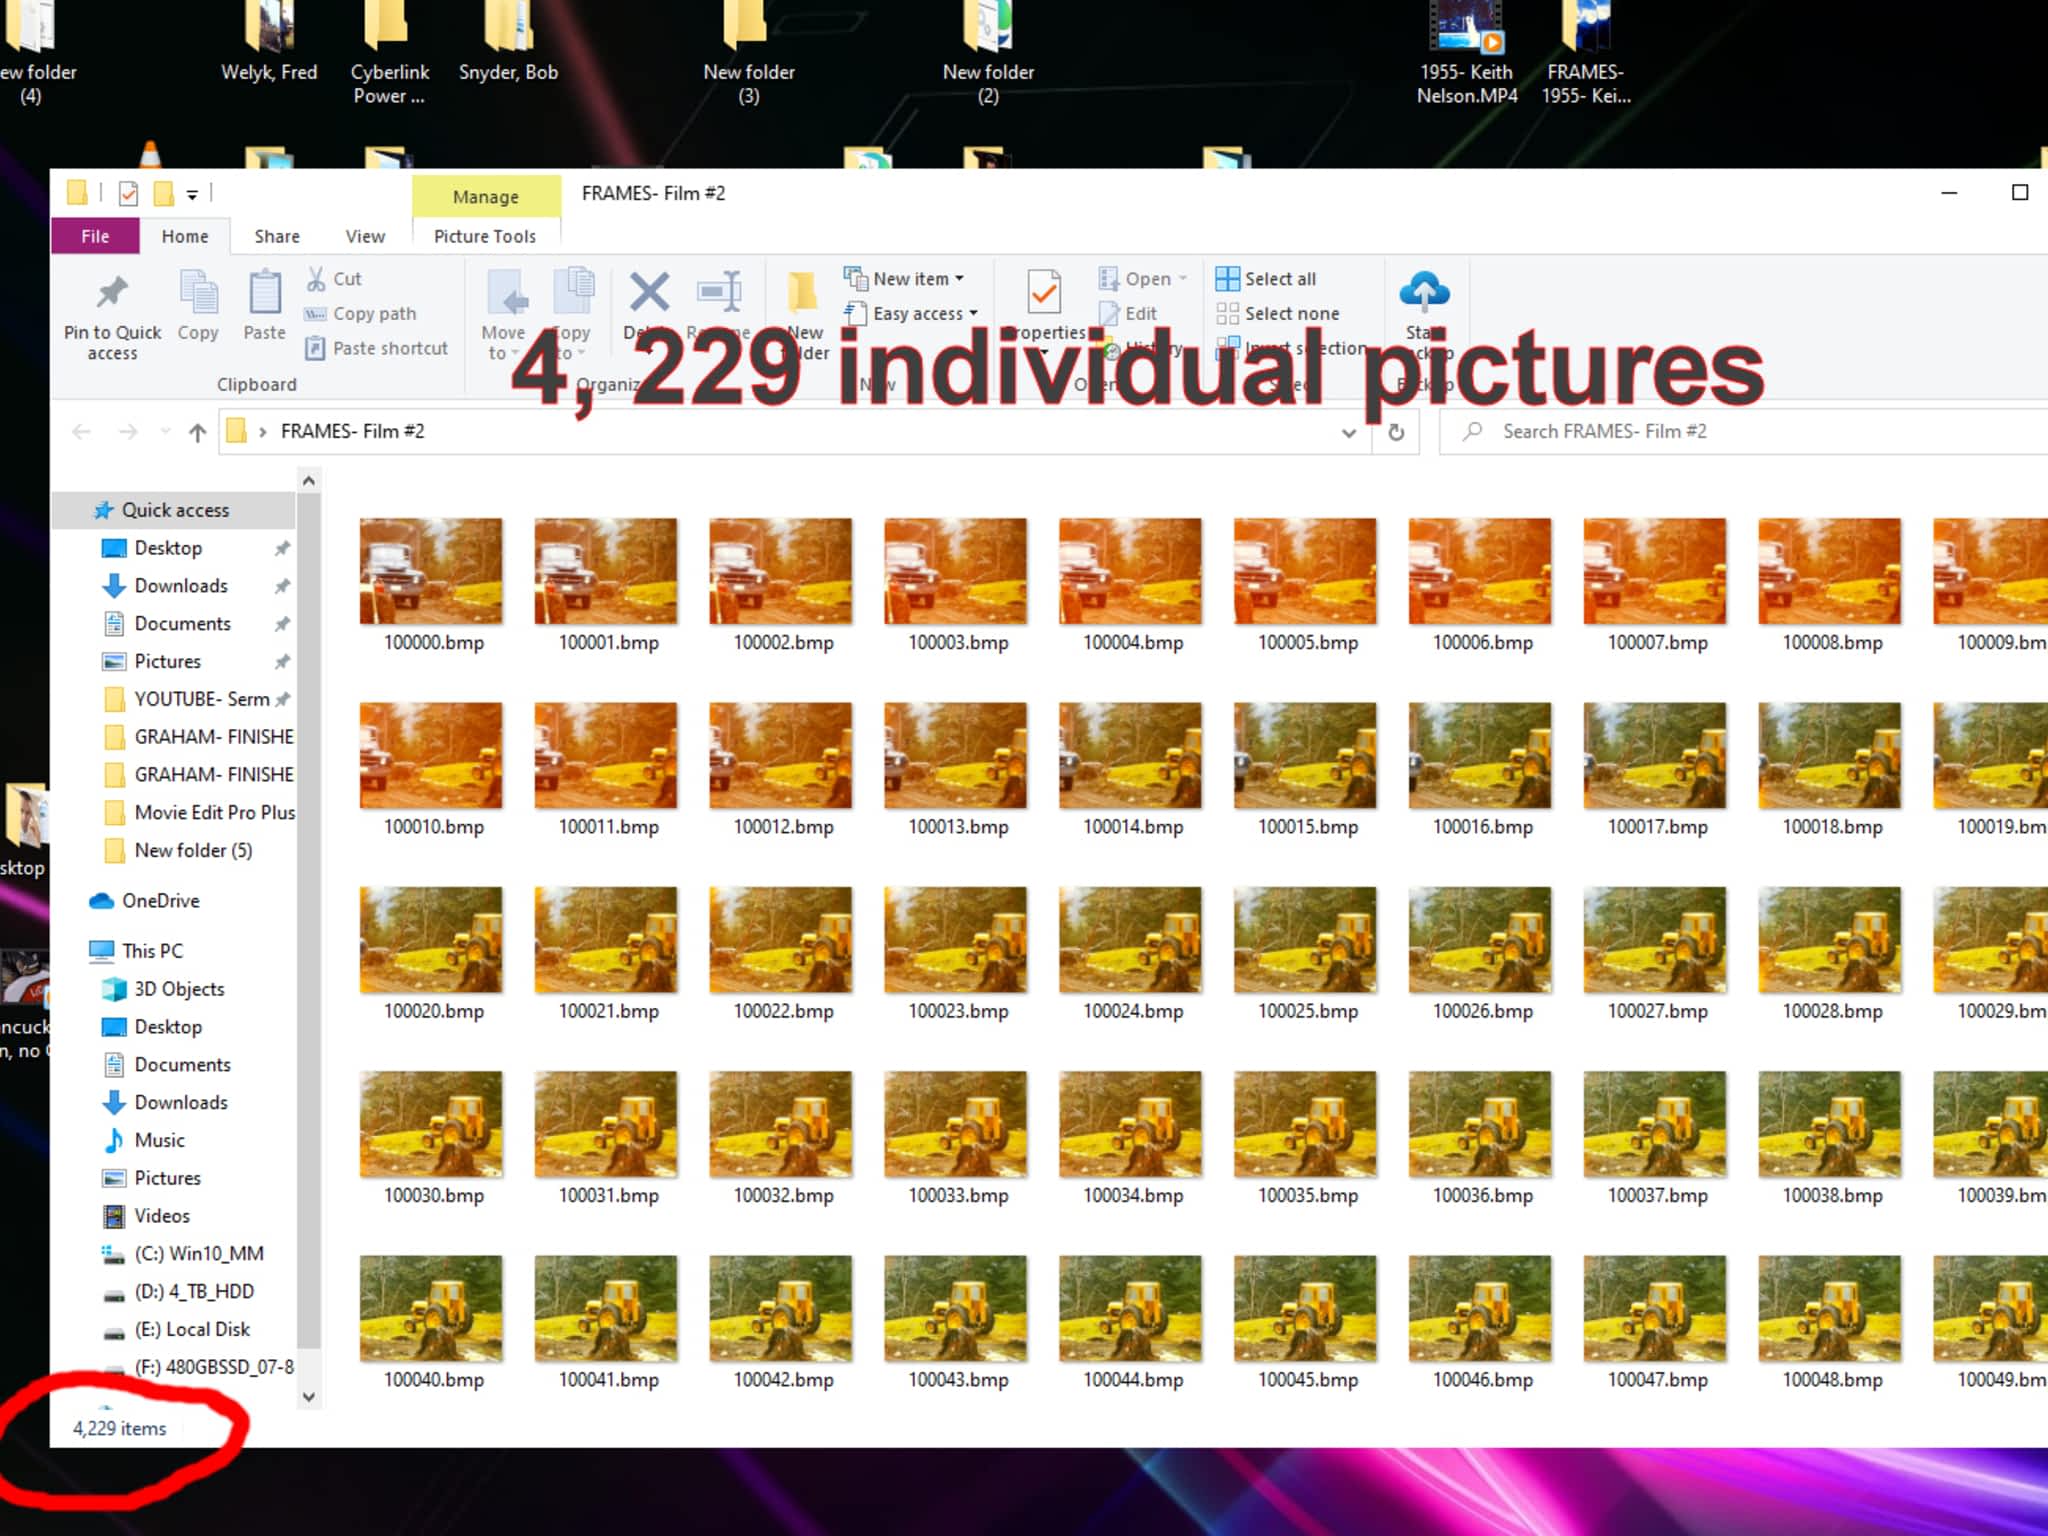Click the navigation pane scroll-down arrow
This screenshot has width=2048, height=1536.
(309, 1397)
